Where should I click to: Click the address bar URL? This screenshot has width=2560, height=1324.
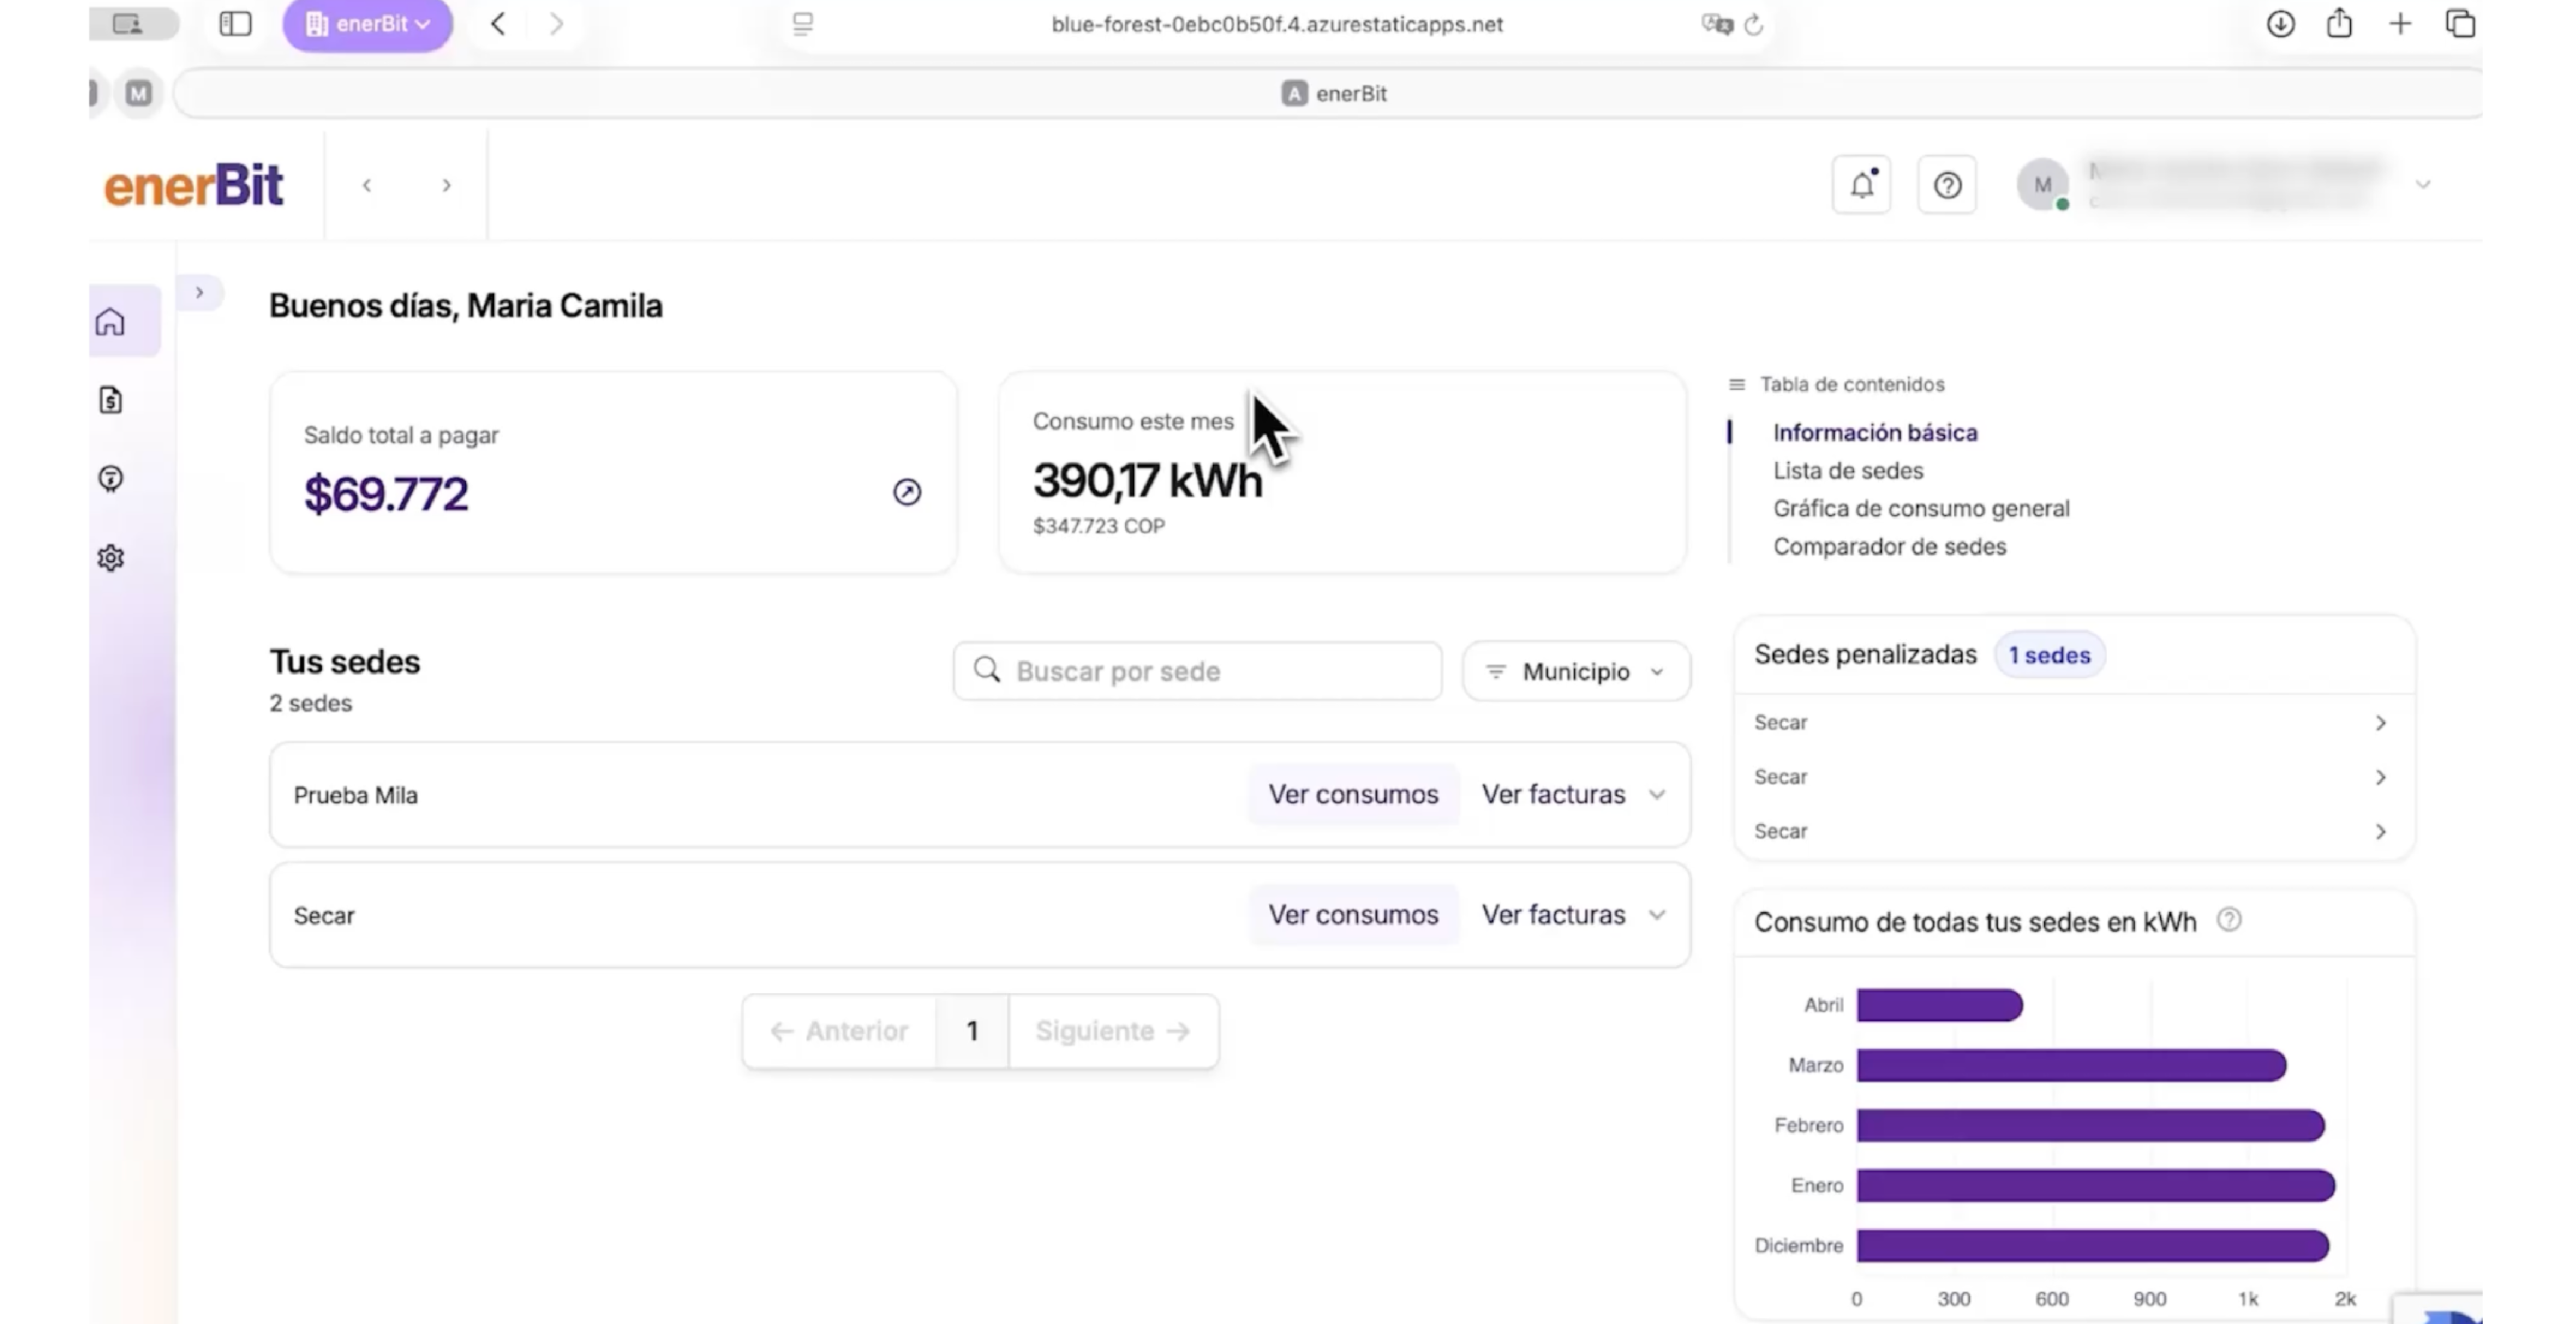click(1277, 24)
